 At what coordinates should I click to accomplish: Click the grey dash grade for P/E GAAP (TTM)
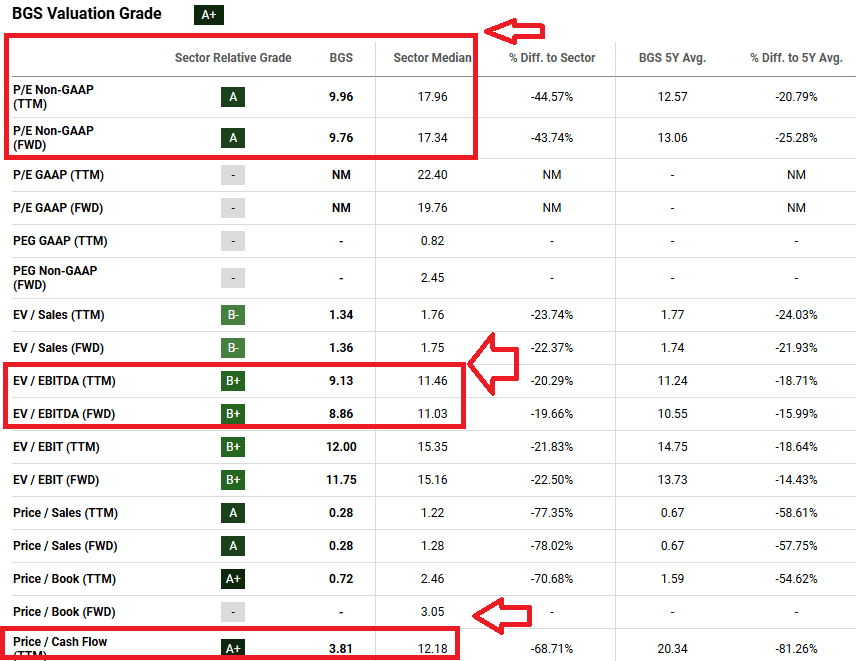coord(232,174)
